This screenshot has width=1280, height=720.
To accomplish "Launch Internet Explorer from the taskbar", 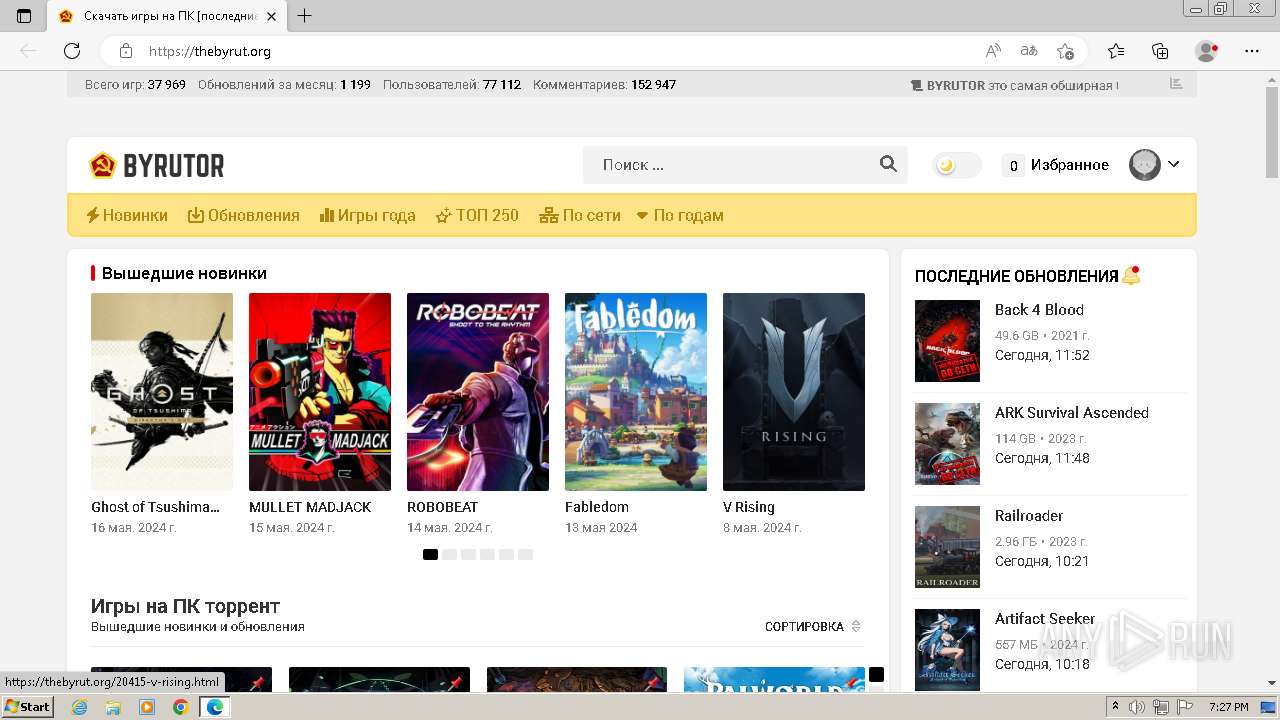I will click(80, 707).
